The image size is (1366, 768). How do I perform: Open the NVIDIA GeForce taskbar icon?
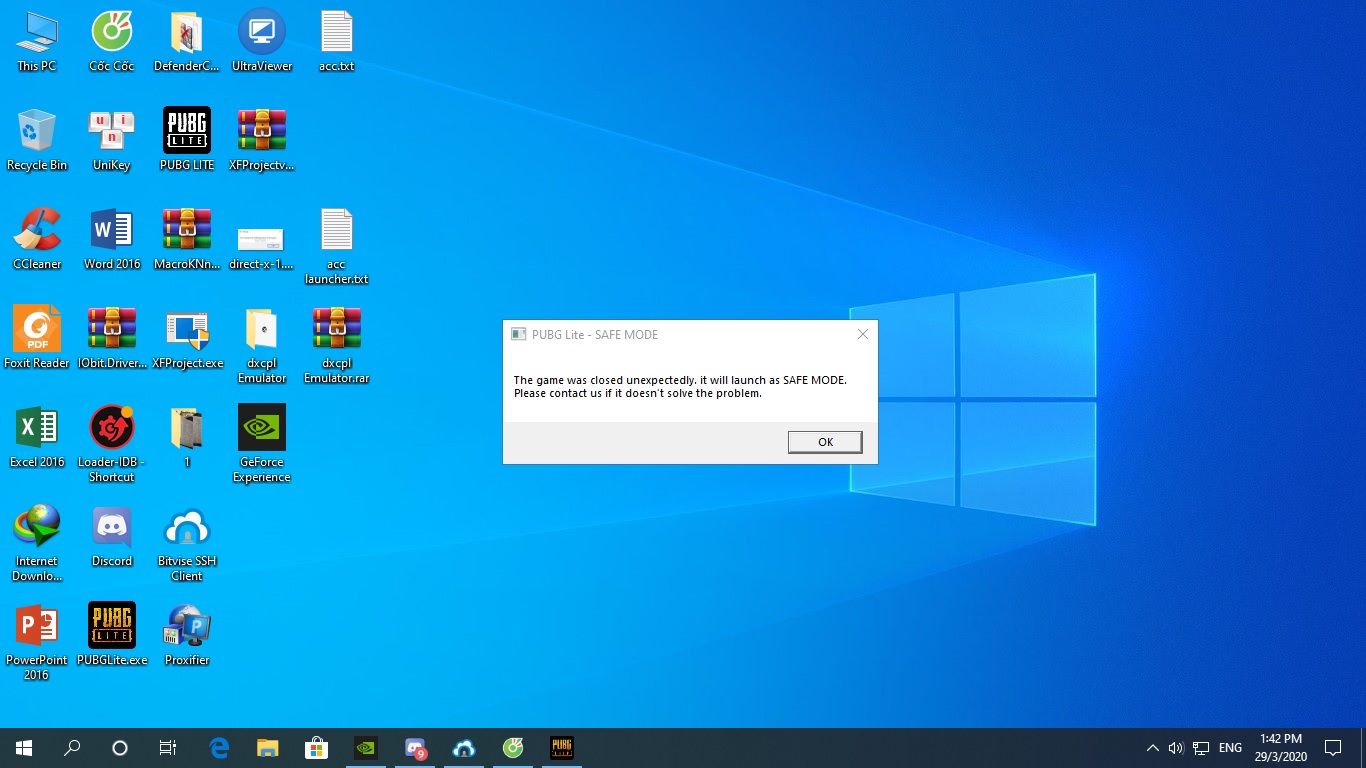click(366, 748)
